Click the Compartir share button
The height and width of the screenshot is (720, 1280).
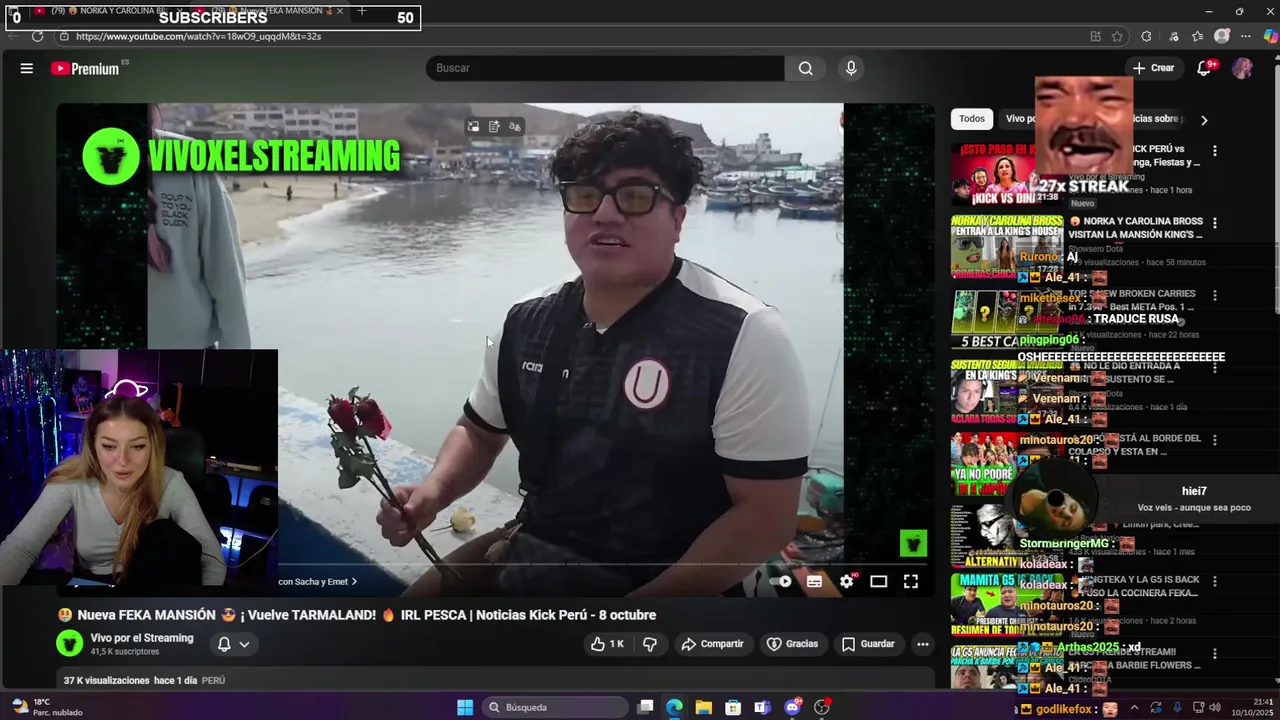click(x=712, y=644)
